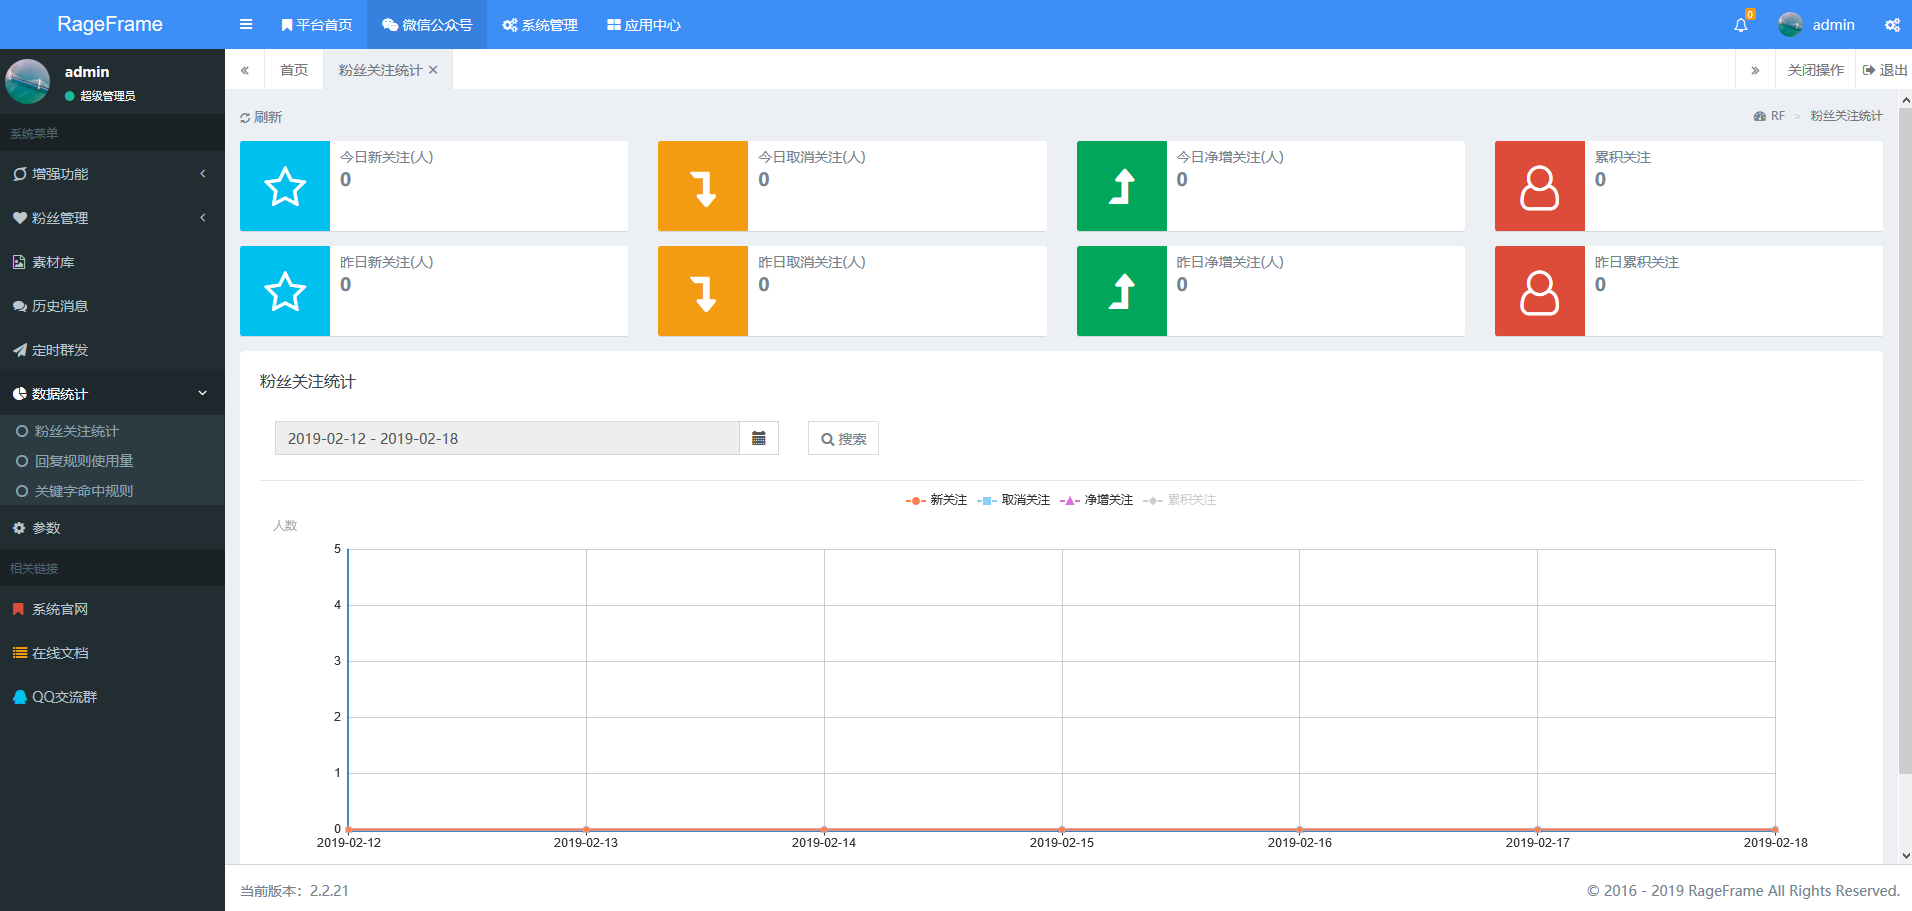Click the admin avatar in the top bar
Image resolution: width=1912 pixels, height=911 pixels.
point(1790,25)
